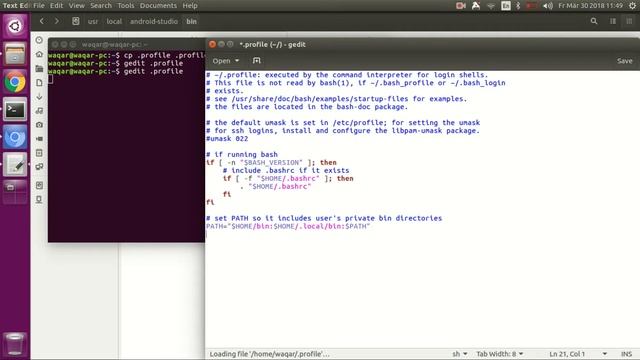Go forward in Files window

click(x=57, y=21)
